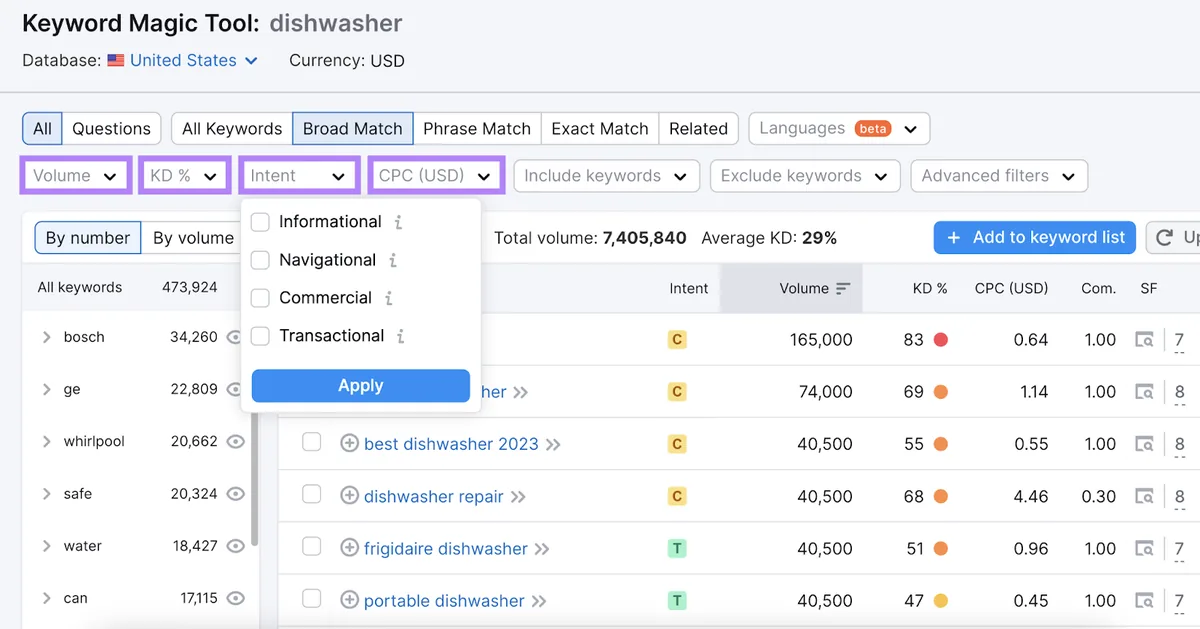The height and width of the screenshot is (629, 1200).
Task: Click the Apply button
Action: pos(361,386)
